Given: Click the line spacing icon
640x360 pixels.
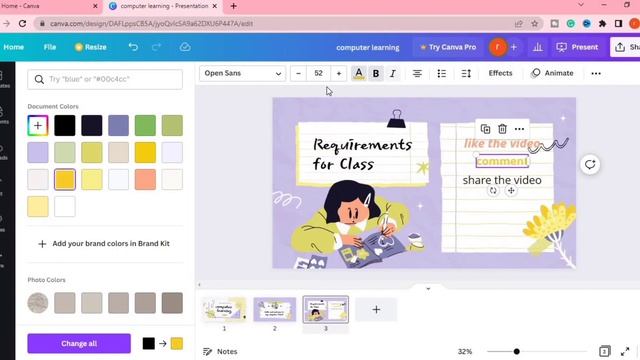Looking at the screenshot, I should pos(466,73).
